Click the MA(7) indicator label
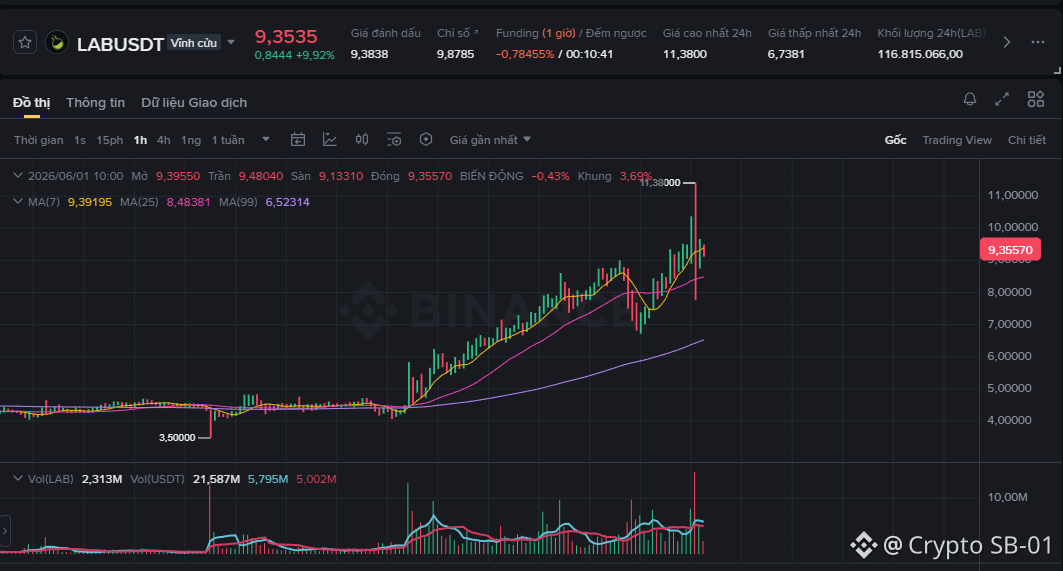The width and height of the screenshot is (1063, 571). [44, 202]
